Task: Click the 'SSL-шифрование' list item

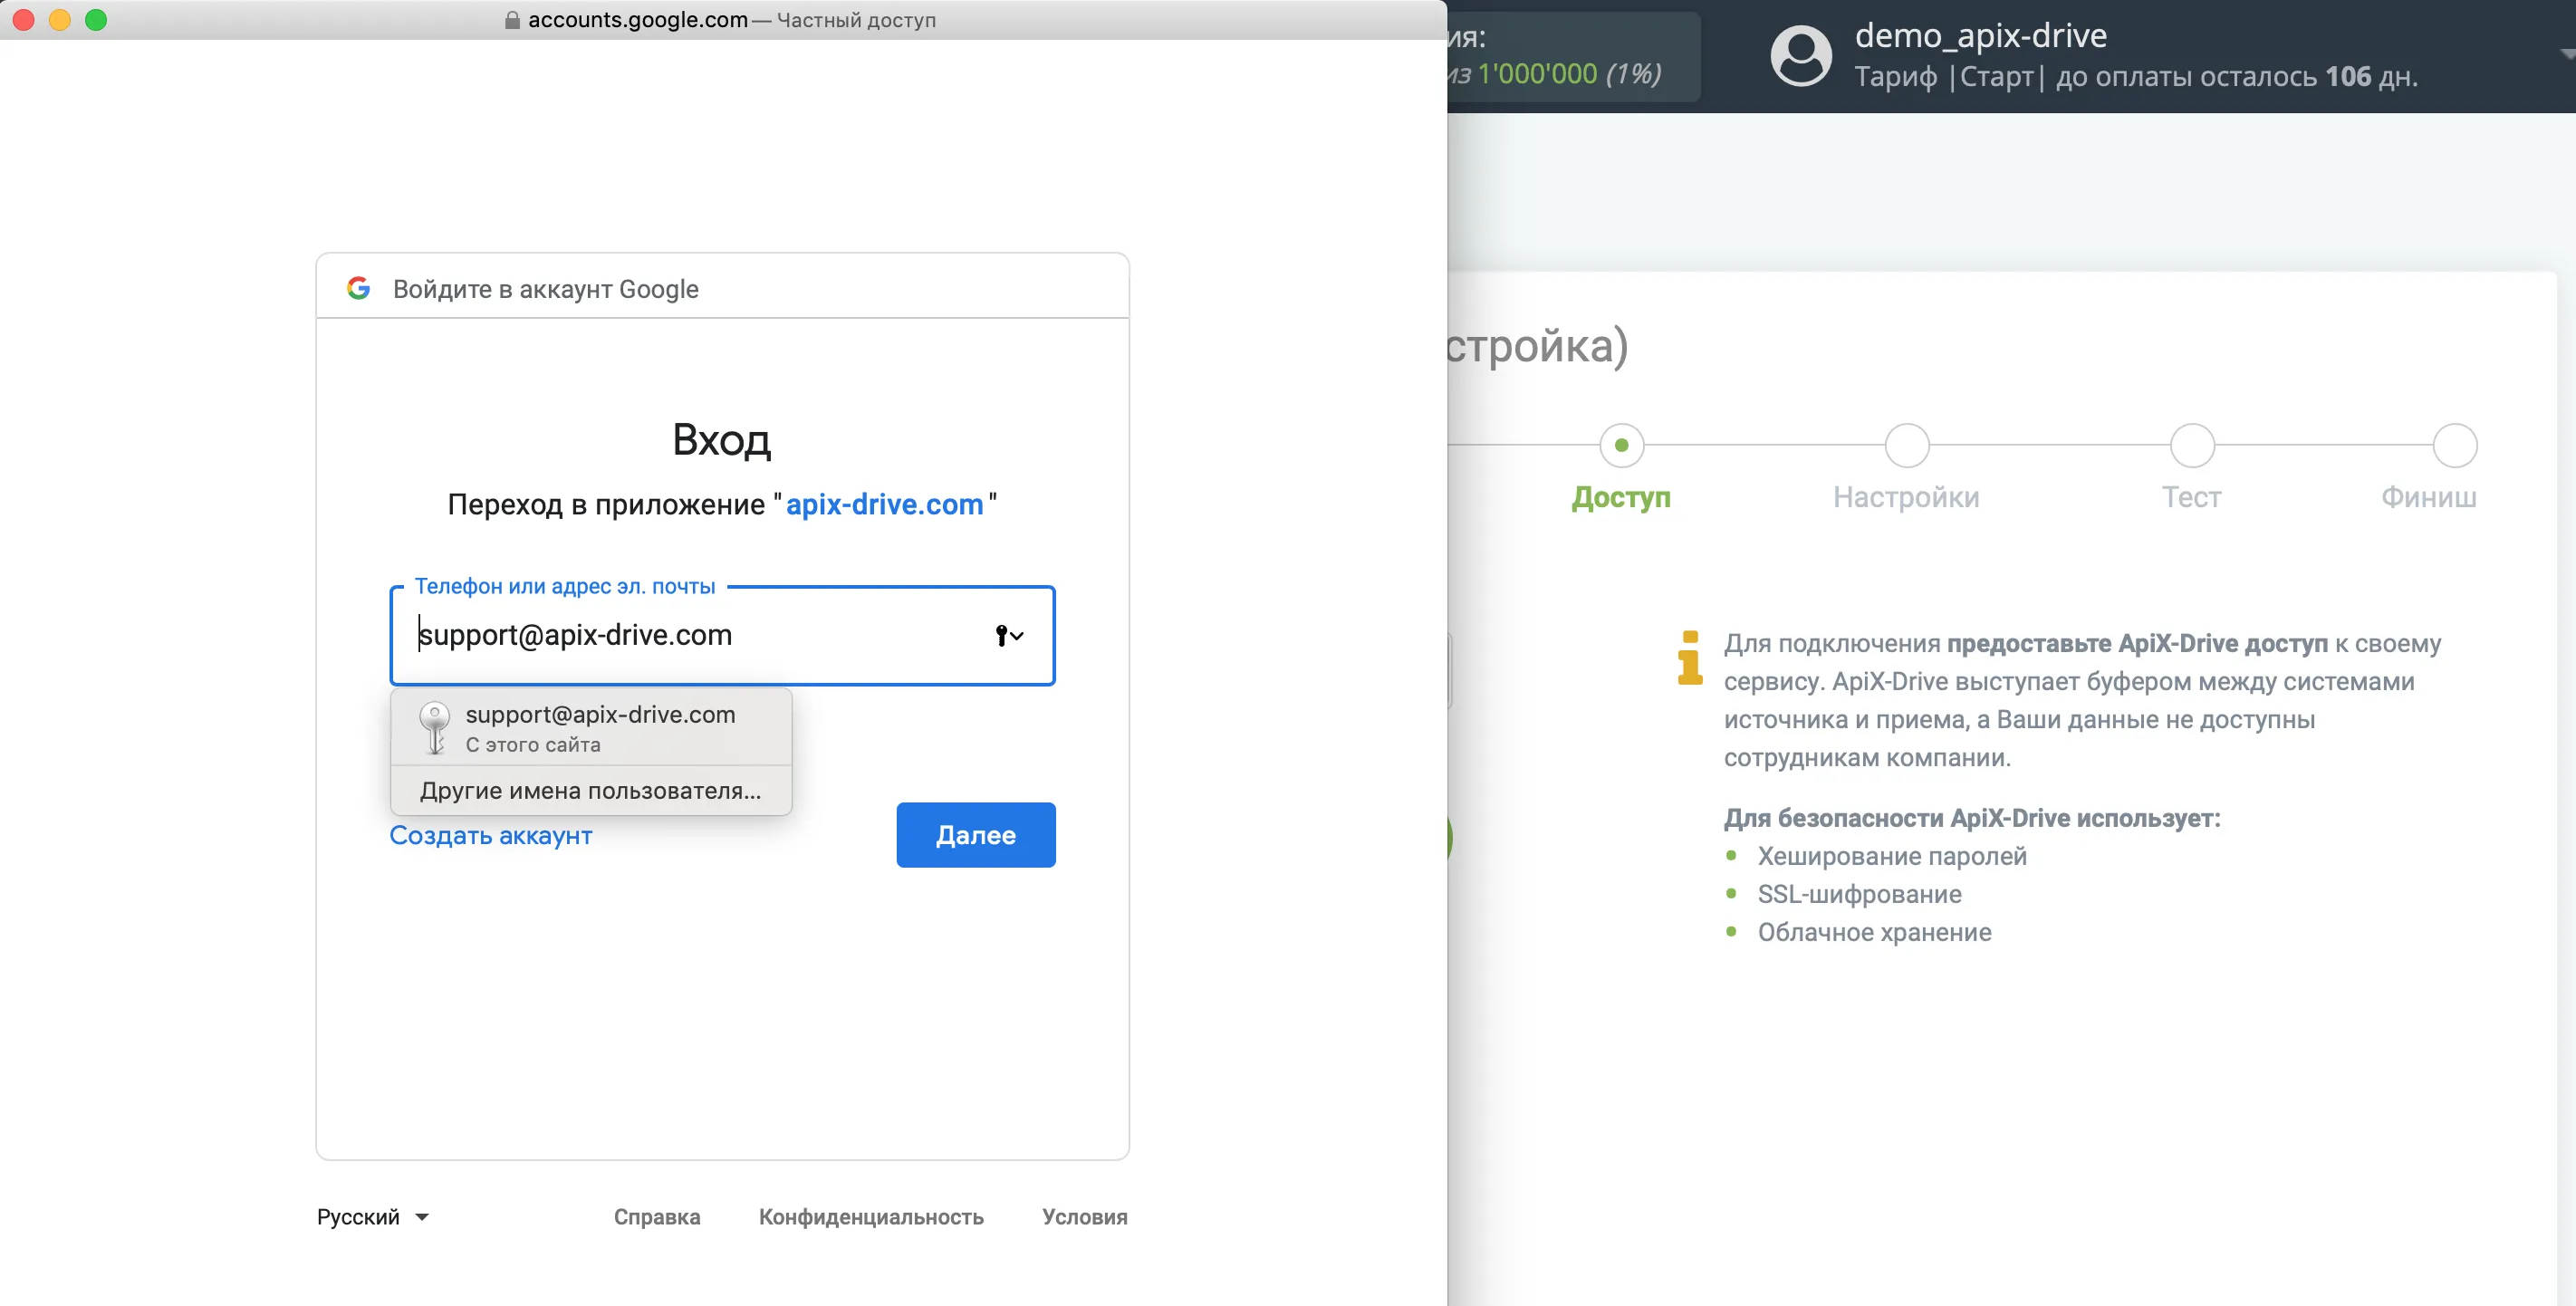Action: (x=1859, y=894)
